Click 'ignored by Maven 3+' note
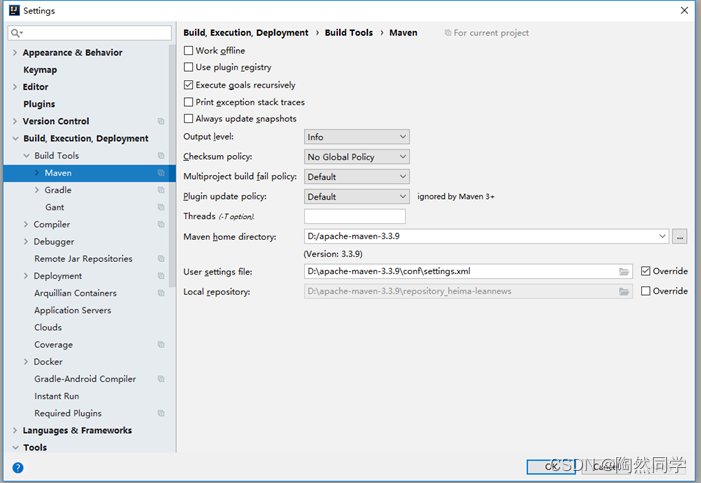The height and width of the screenshot is (483, 702). coord(456,197)
